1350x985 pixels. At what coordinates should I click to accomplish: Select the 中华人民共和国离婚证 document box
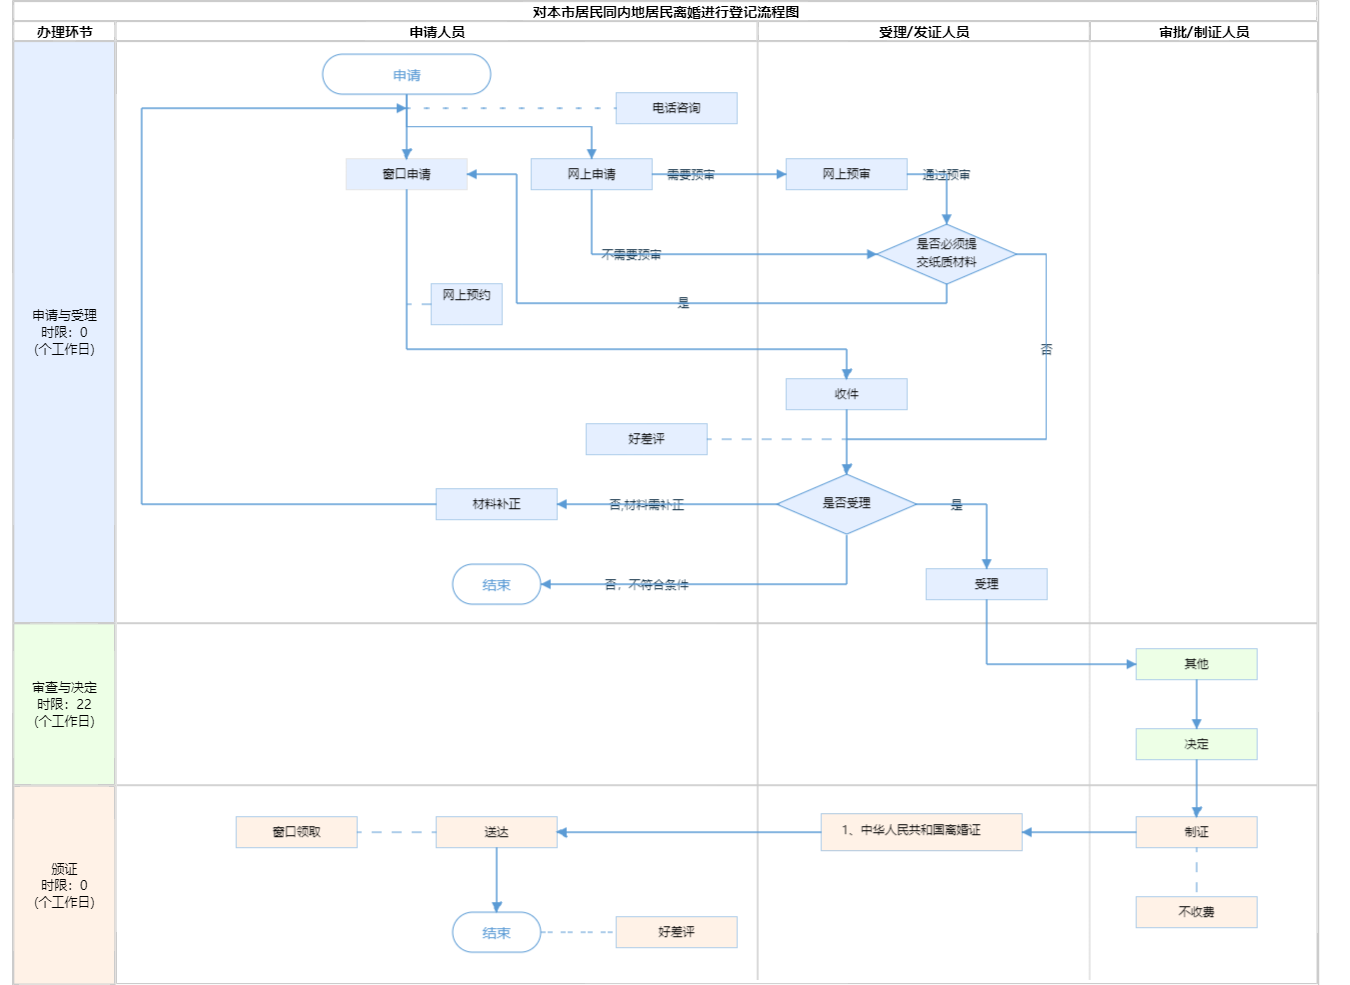tap(921, 831)
